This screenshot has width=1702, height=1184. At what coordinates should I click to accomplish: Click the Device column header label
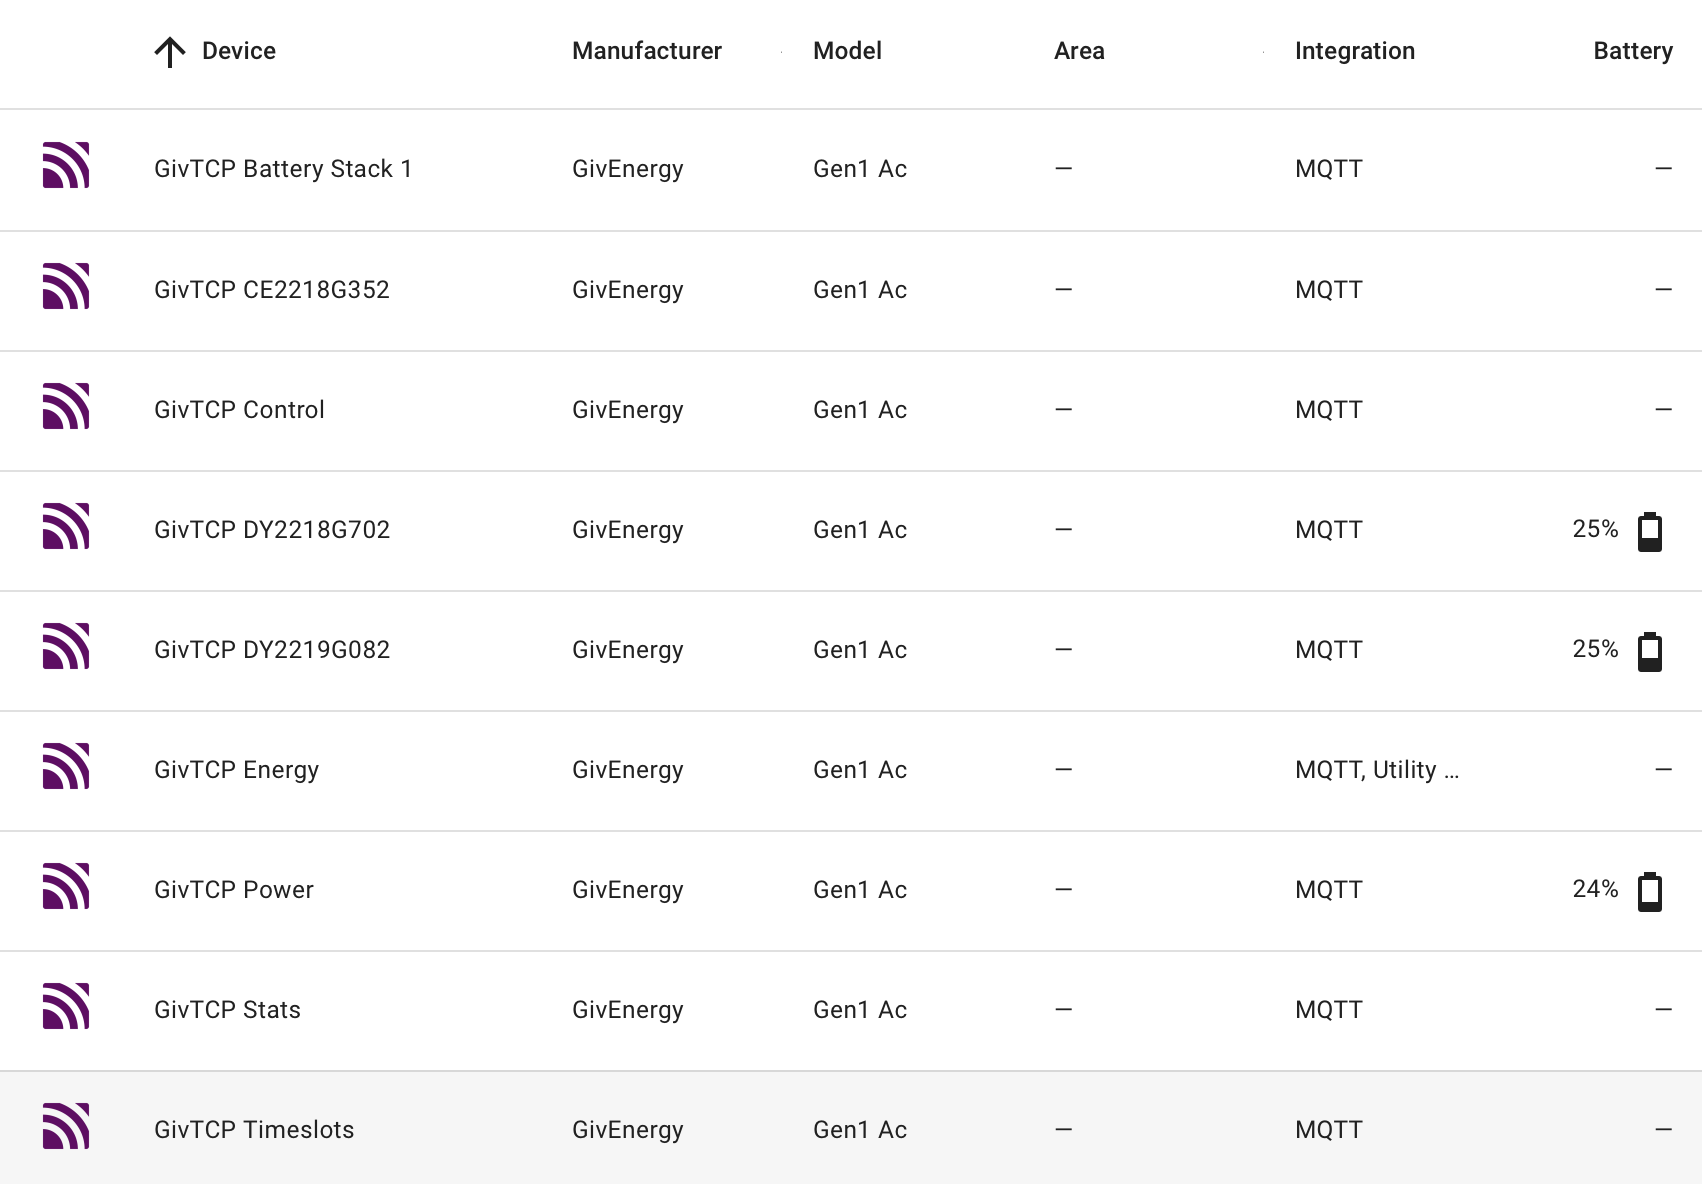[239, 51]
